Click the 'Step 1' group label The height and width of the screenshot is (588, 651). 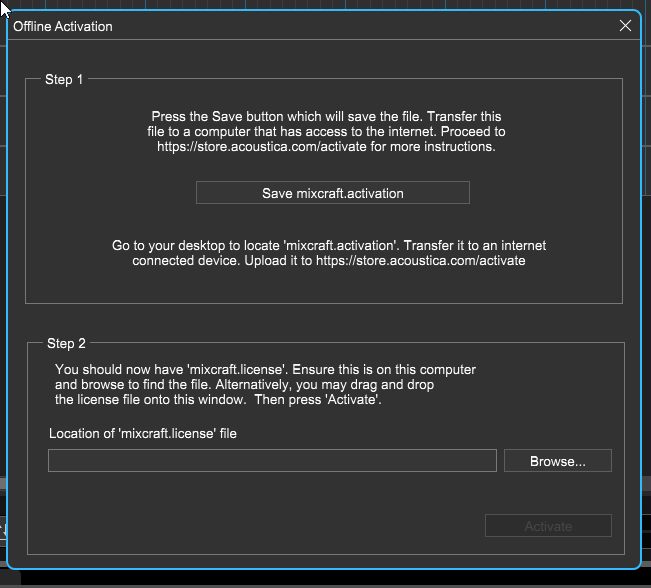coord(64,79)
